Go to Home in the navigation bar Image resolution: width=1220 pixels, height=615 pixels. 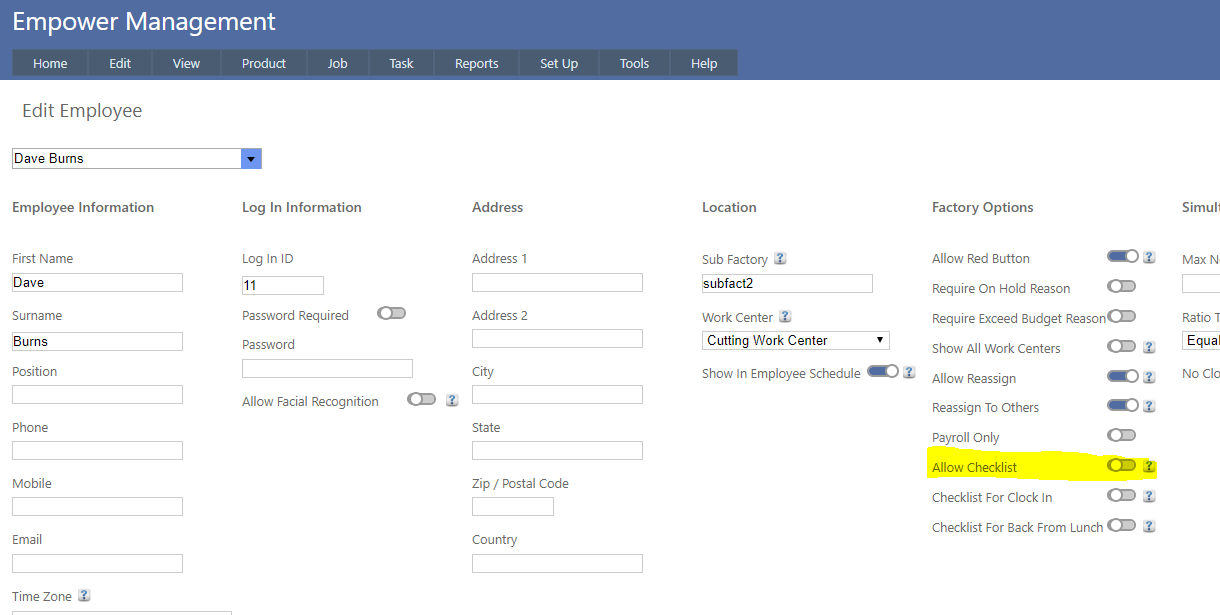[x=50, y=63]
